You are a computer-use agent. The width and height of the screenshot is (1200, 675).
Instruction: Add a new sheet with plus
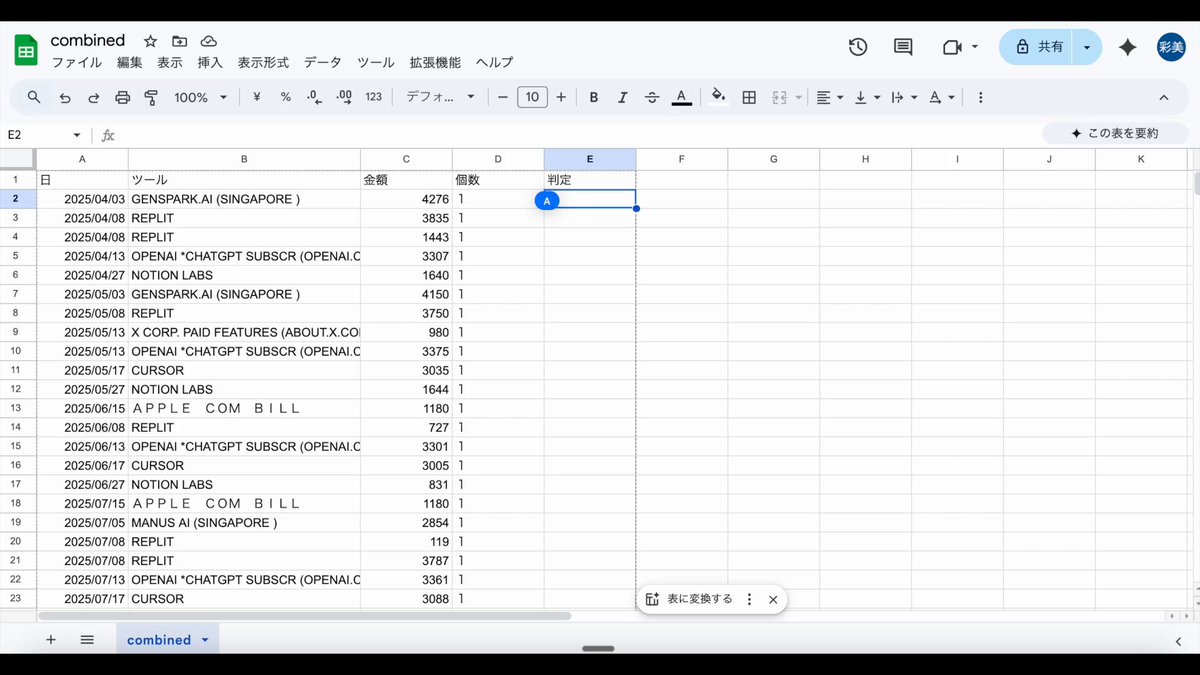[51, 639]
